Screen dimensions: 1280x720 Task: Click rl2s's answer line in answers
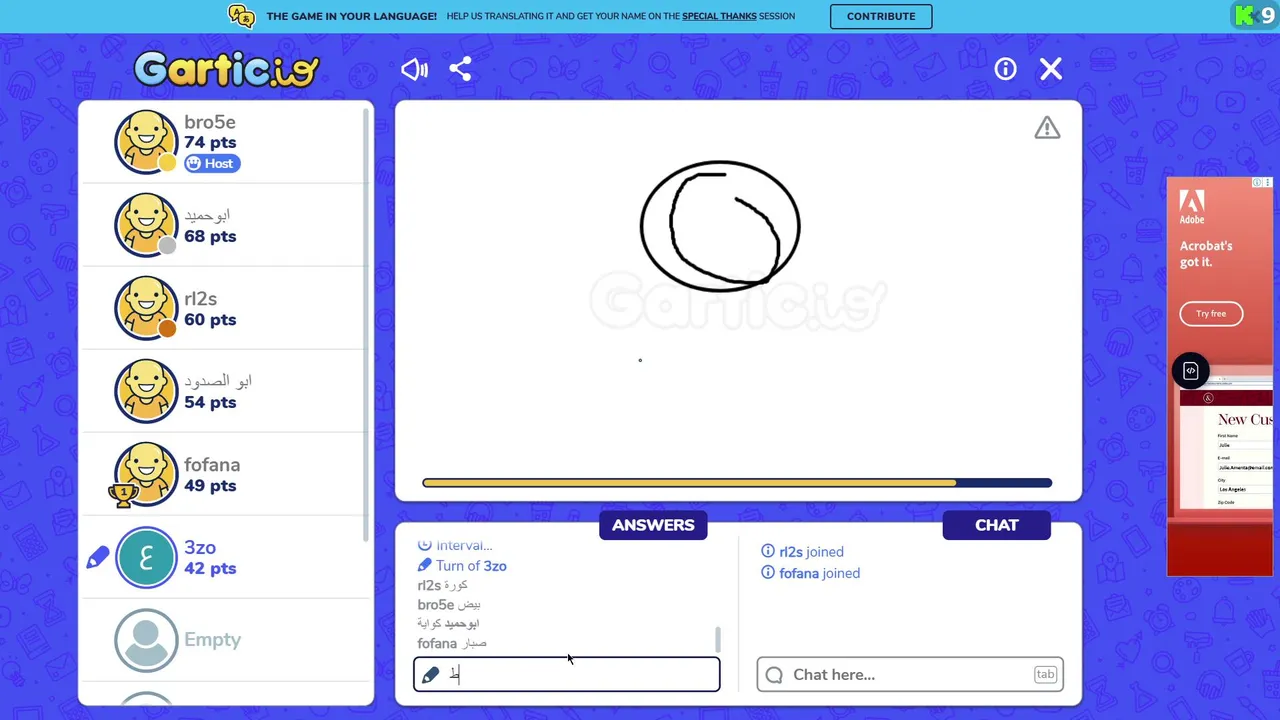443,585
